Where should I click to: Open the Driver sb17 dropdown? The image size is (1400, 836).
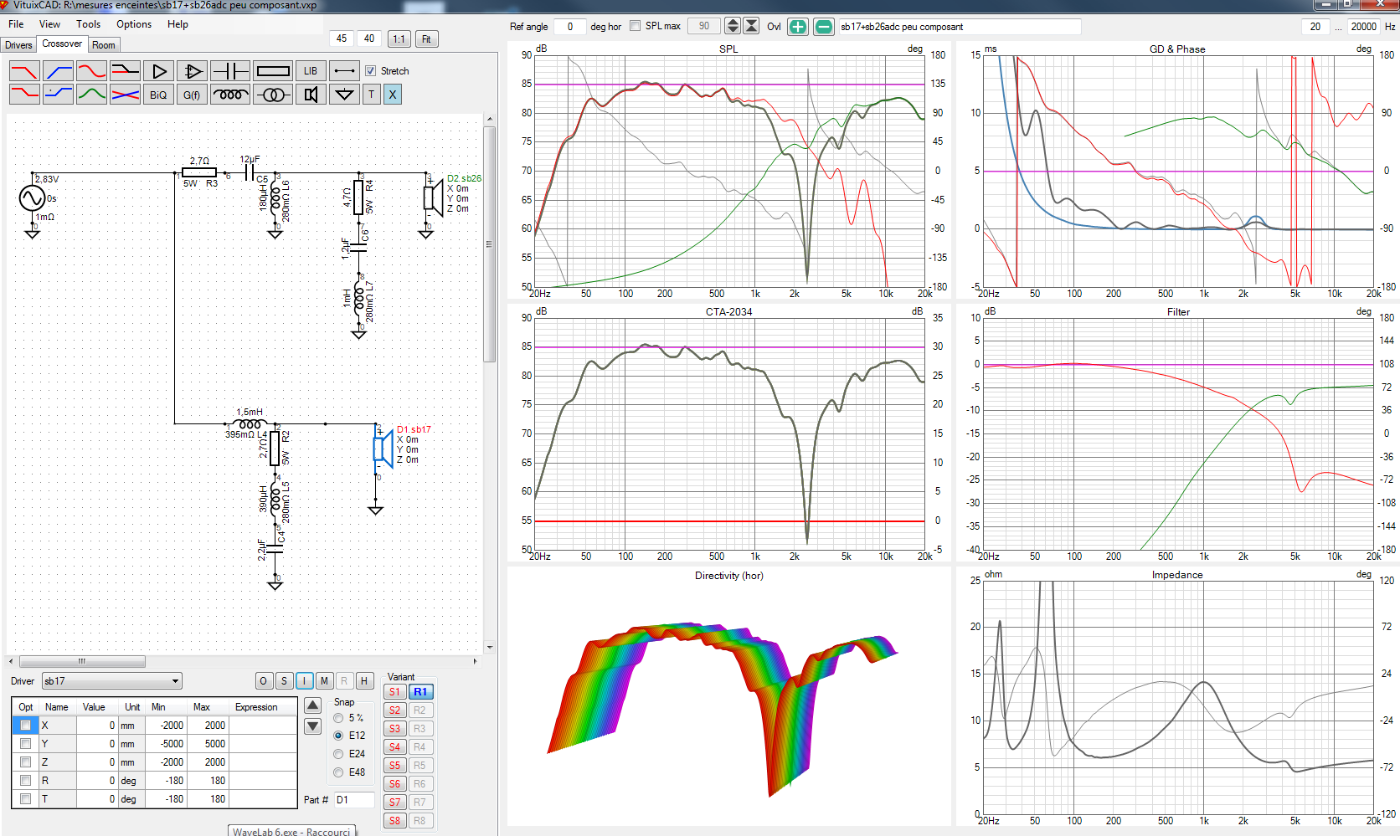(x=111, y=681)
